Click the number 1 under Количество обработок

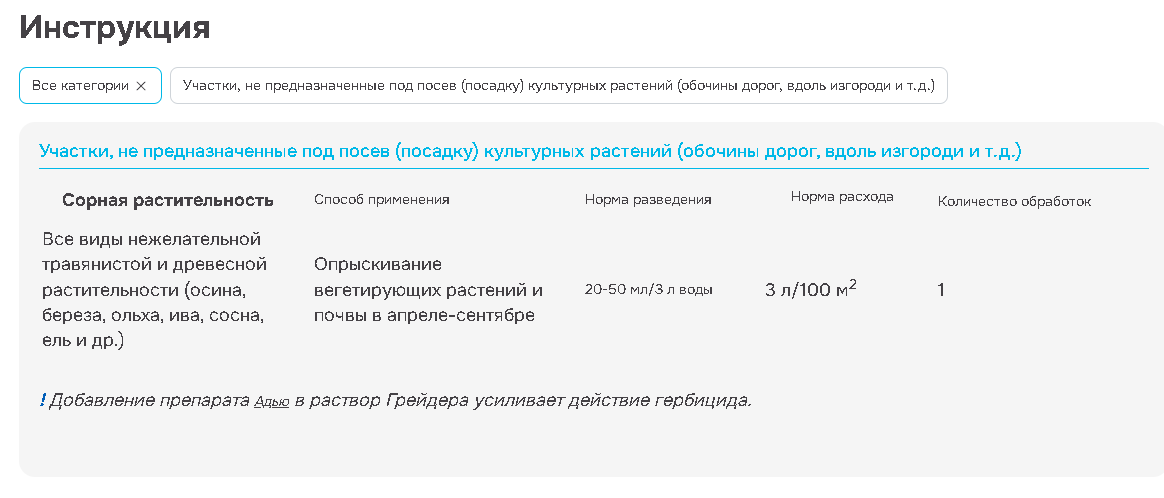click(x=941, y=290)
